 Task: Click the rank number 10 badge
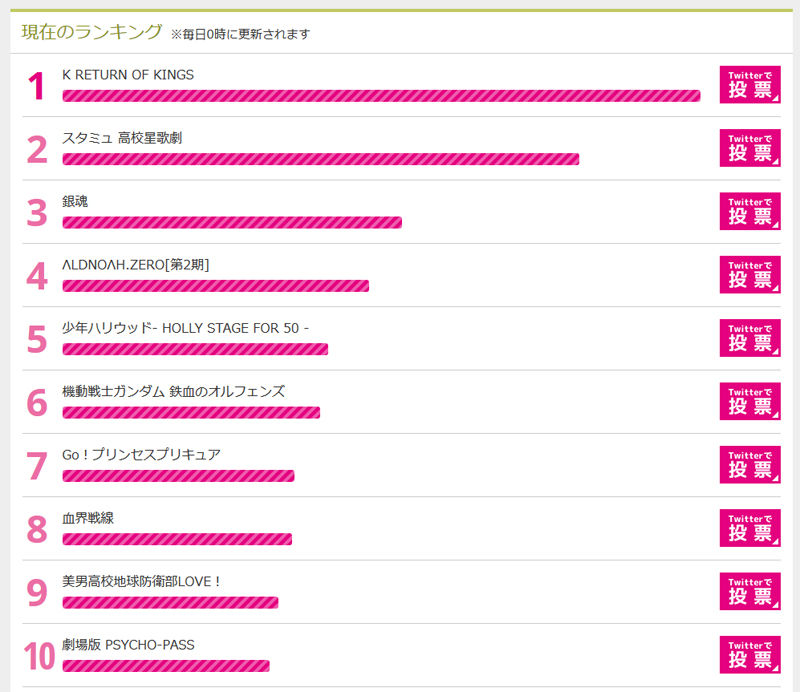point(39,656)
